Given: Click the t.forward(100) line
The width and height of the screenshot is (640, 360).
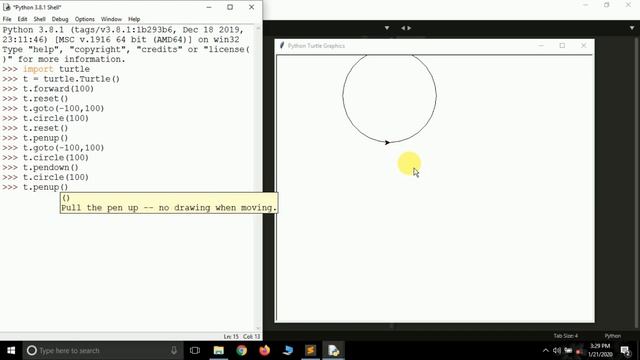Looking at the screenshot, I should click(x=58, y=89).
